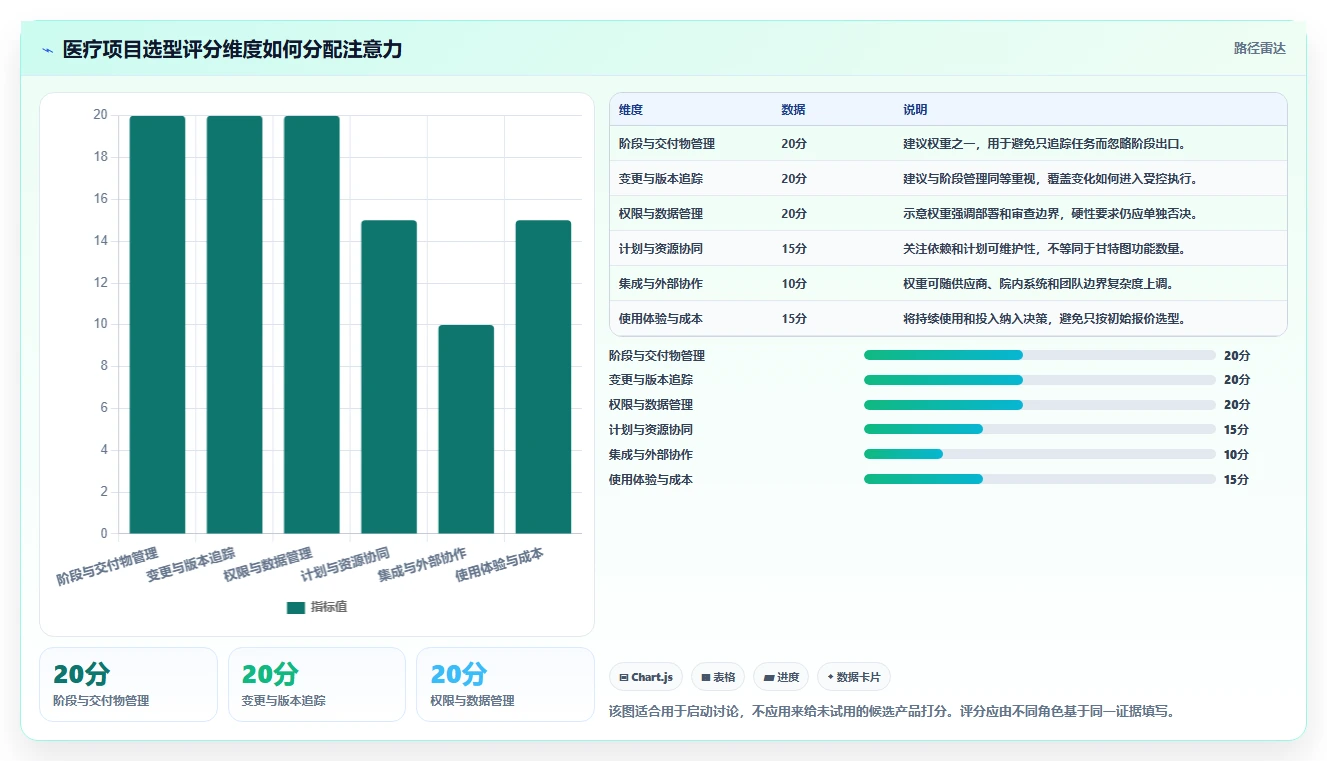Viewport: 1327px width, 761px height.
Task: Open the 权限与数据管理 20分 data card
Action: coord(505,684)
